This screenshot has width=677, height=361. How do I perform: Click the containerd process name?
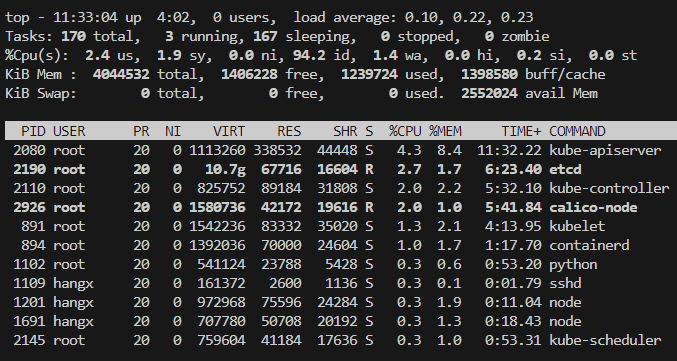click(589, 245)
